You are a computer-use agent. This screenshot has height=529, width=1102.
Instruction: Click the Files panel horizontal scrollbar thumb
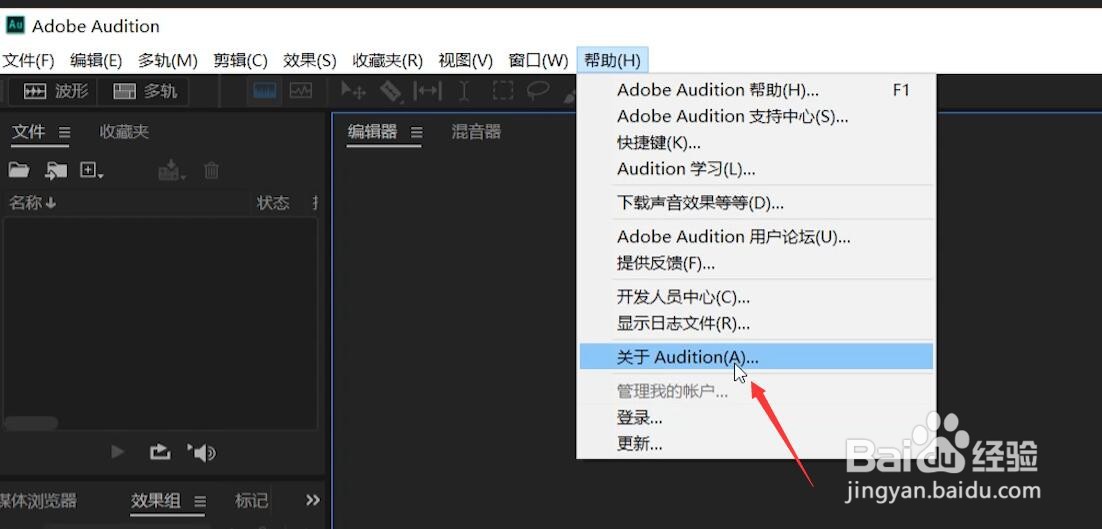pyautogui.click(x=30, y=423)
